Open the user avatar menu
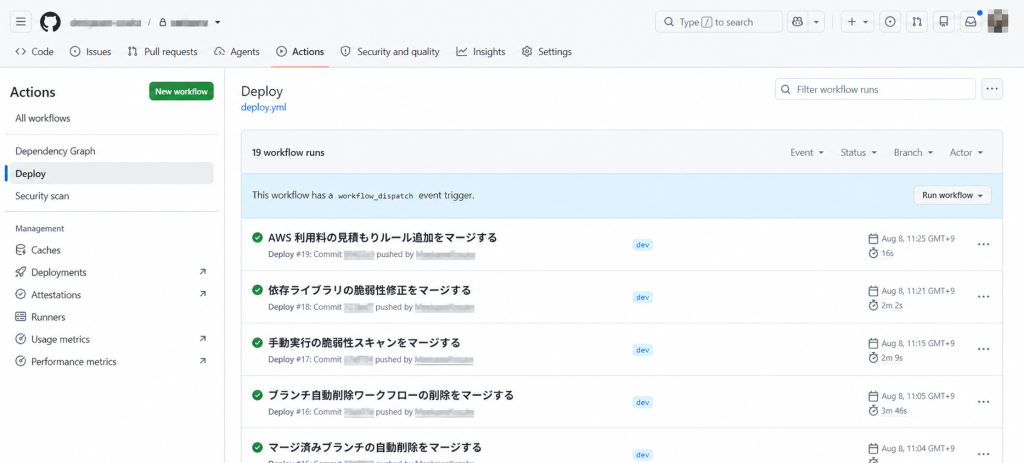 (x=998, y=22)
